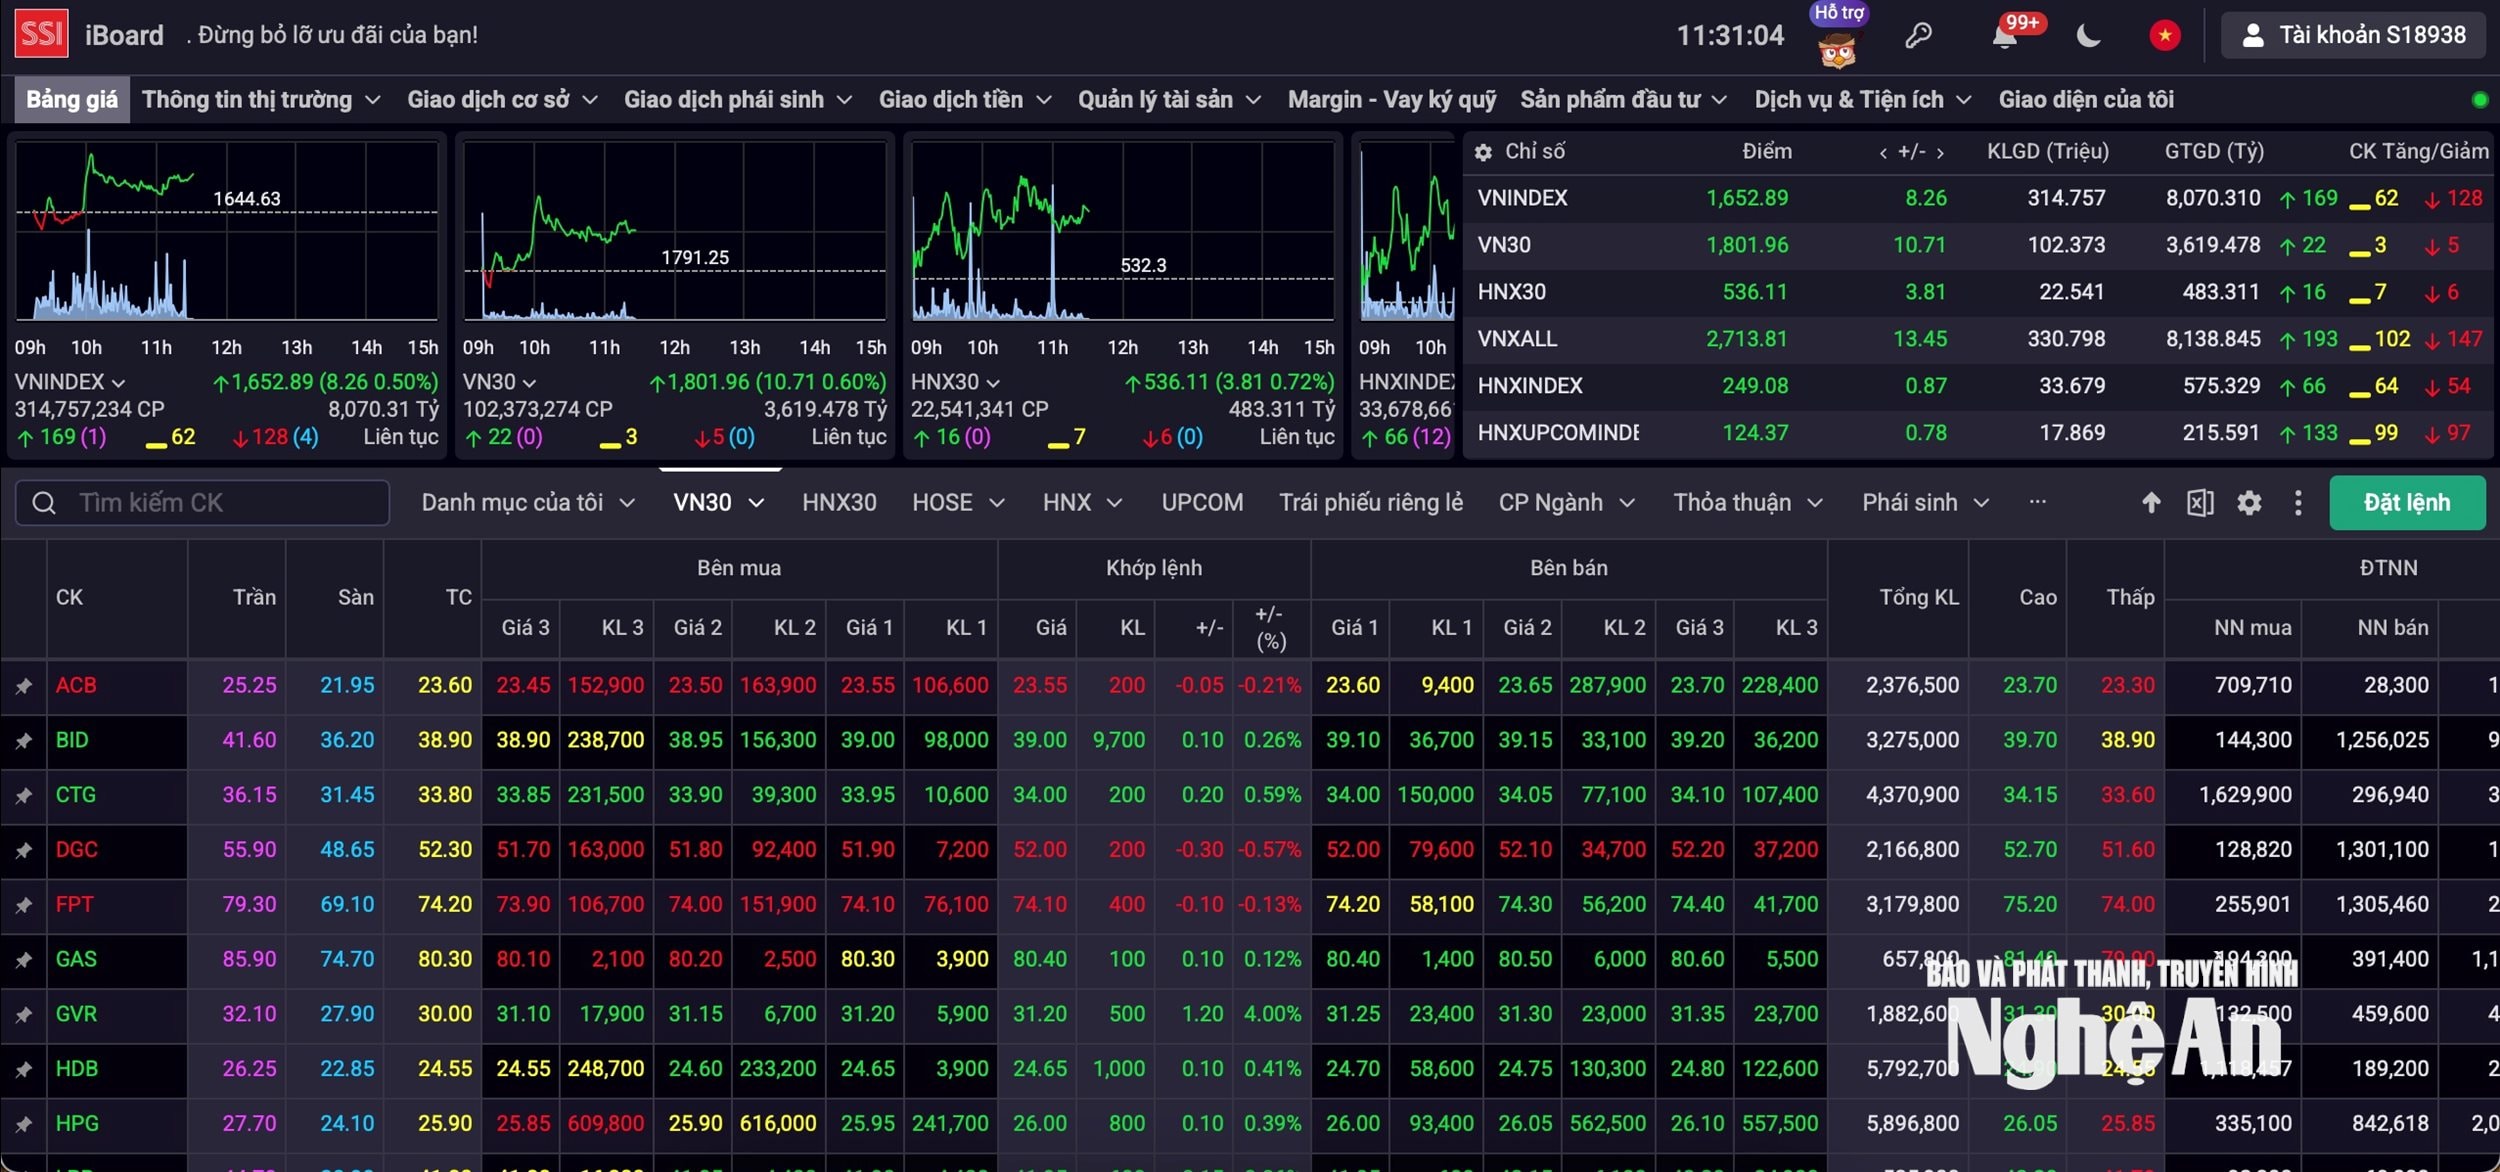The image size is (2500, 1172).
Task: Click the SSI logo icon
Action: coord(41,34)
